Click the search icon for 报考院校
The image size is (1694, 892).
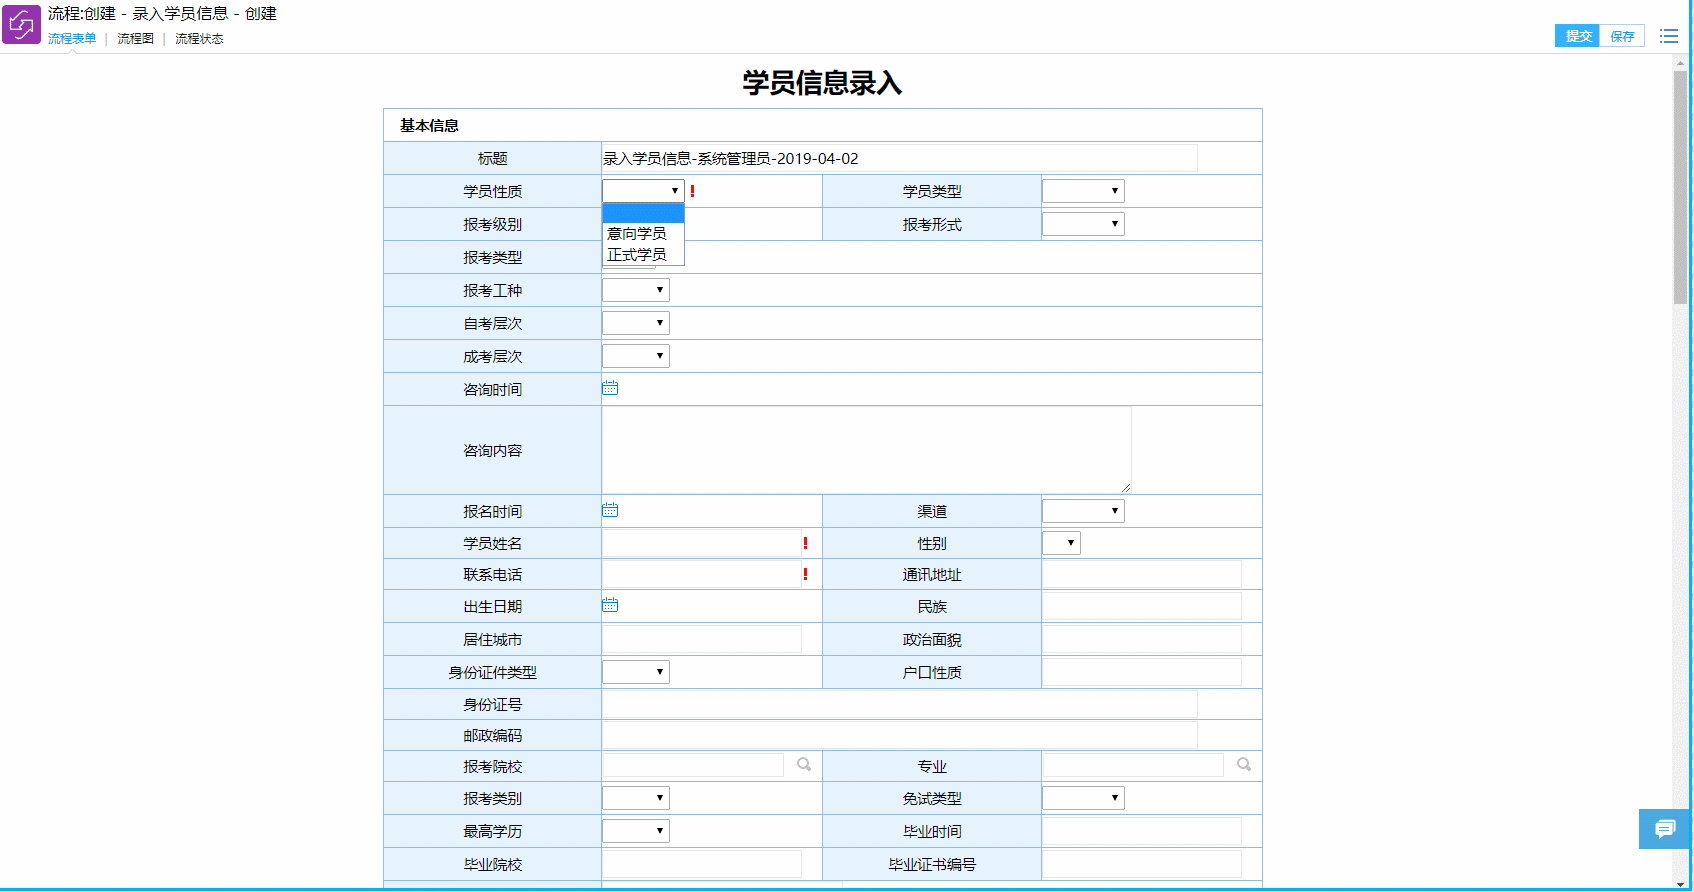[804, 765]
